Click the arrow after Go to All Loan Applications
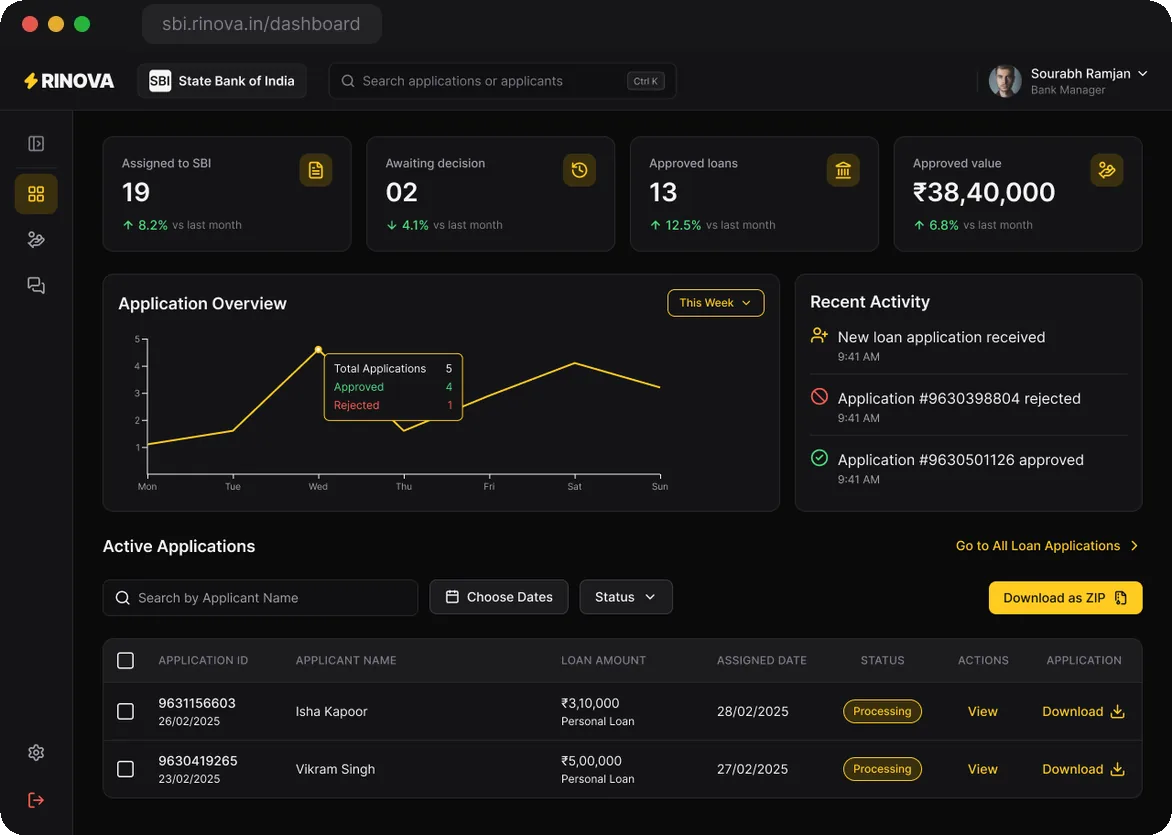The width and height of the screenshot is (1172, 835). click(1135, 546)
